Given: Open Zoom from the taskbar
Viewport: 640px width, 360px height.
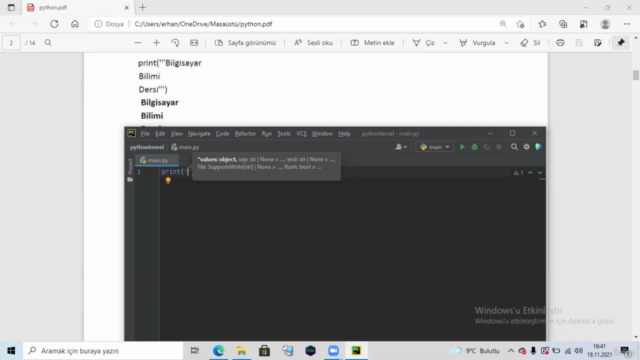Looking at the screenshot, I should (333, 351).
